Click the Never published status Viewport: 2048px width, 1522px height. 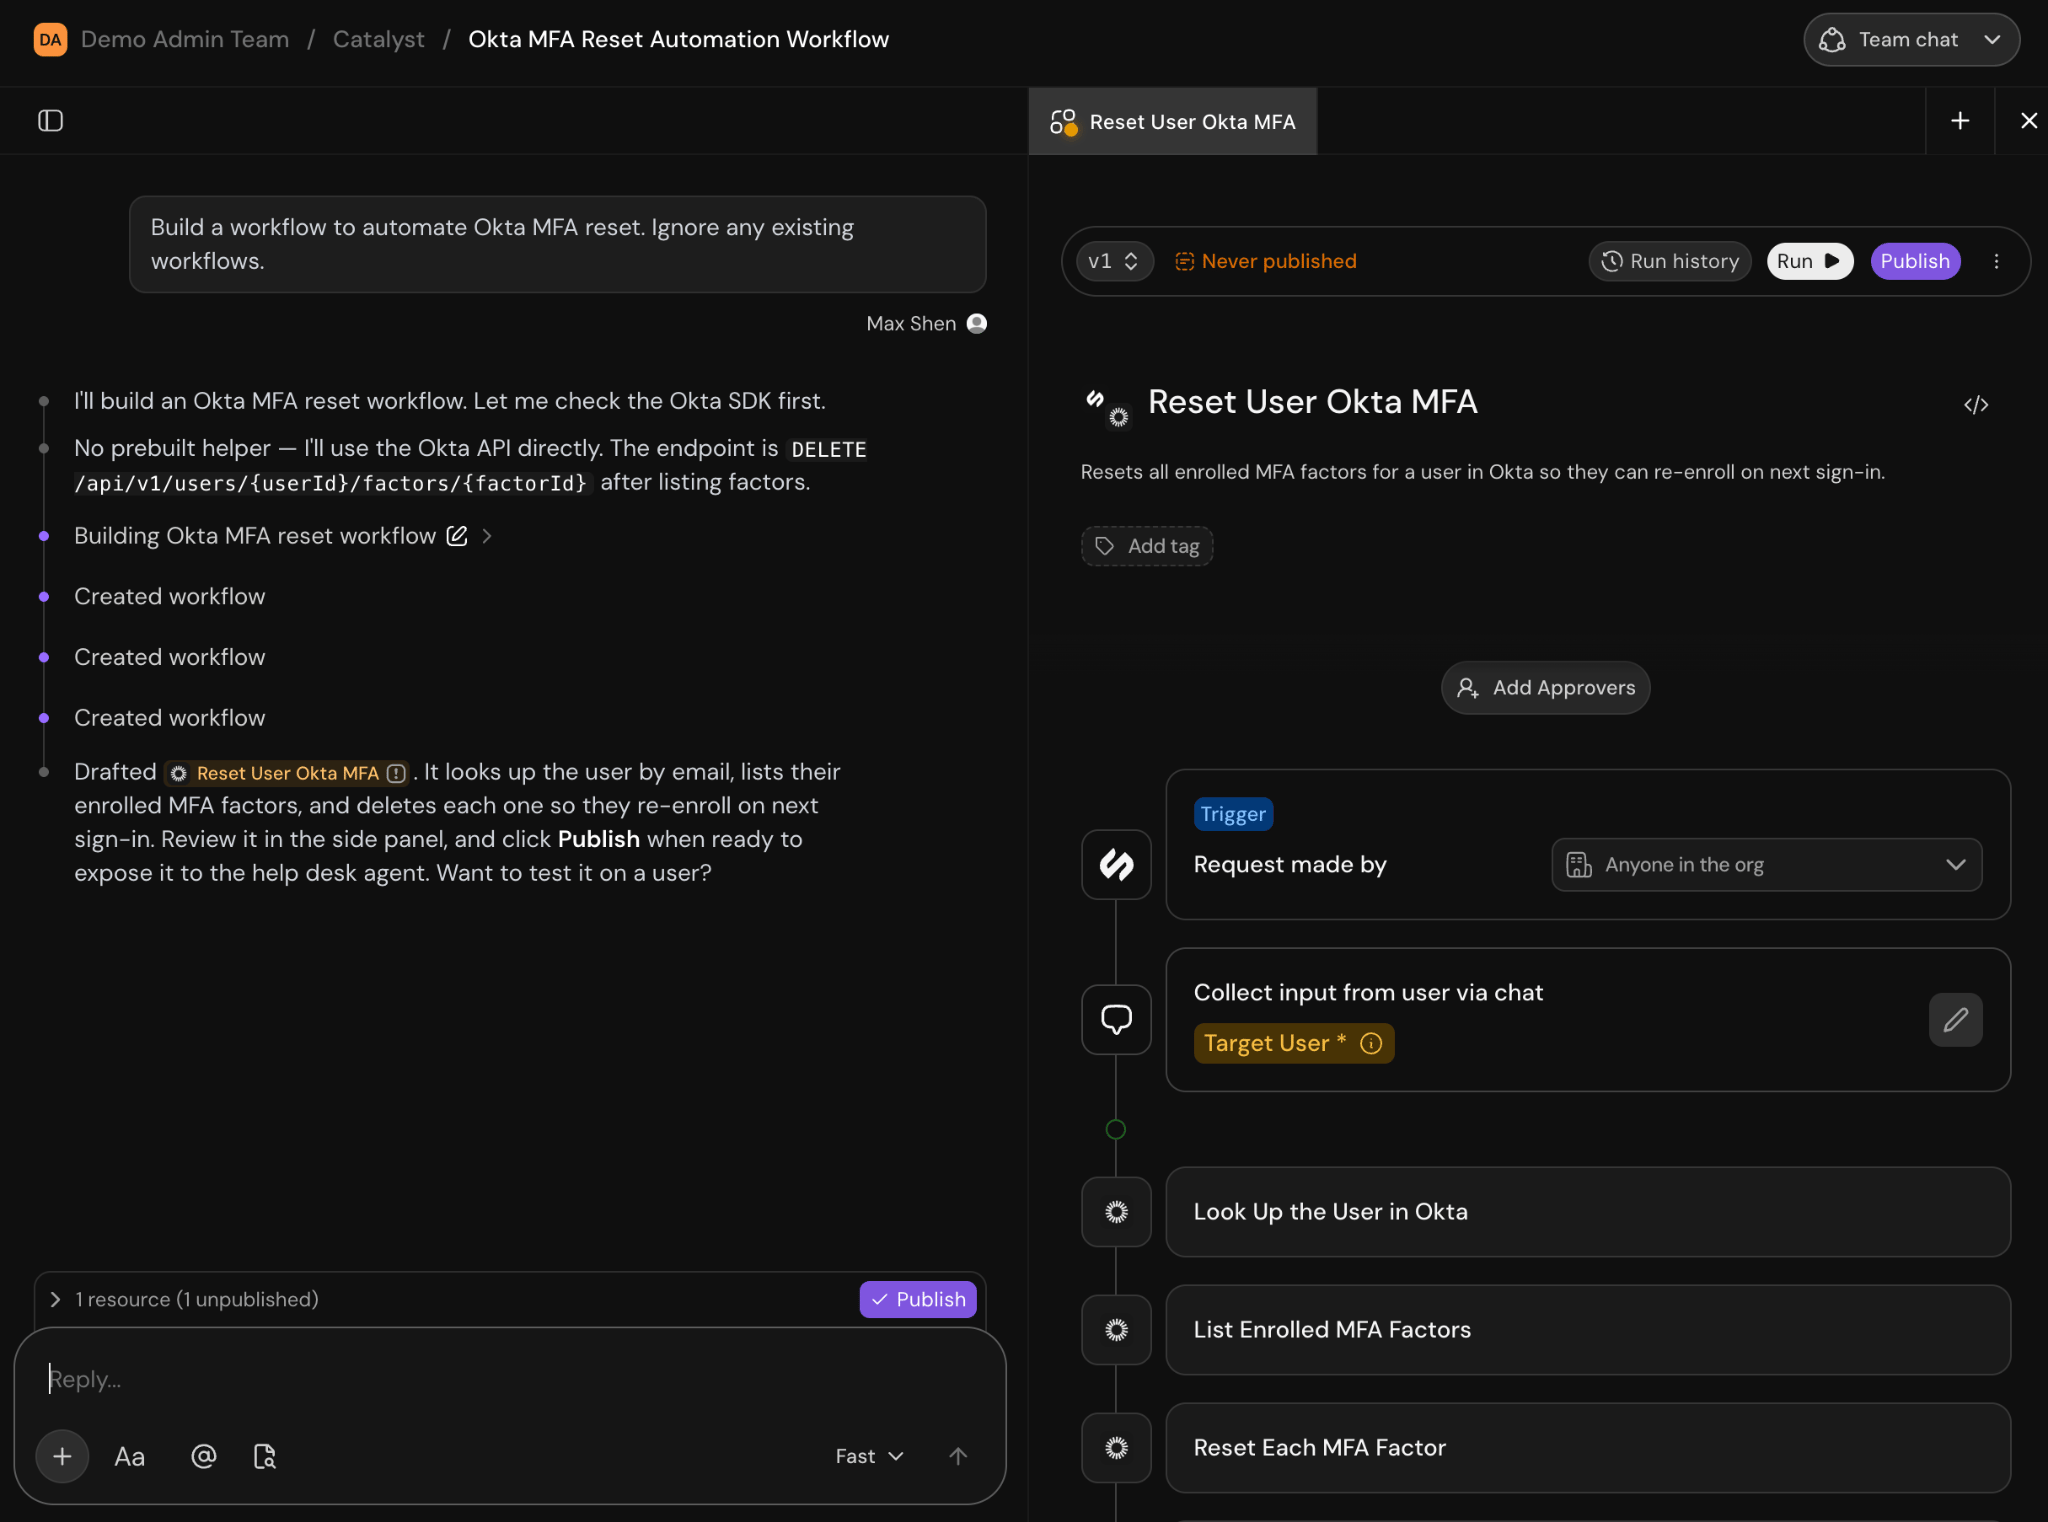(x=1266, y=261)
